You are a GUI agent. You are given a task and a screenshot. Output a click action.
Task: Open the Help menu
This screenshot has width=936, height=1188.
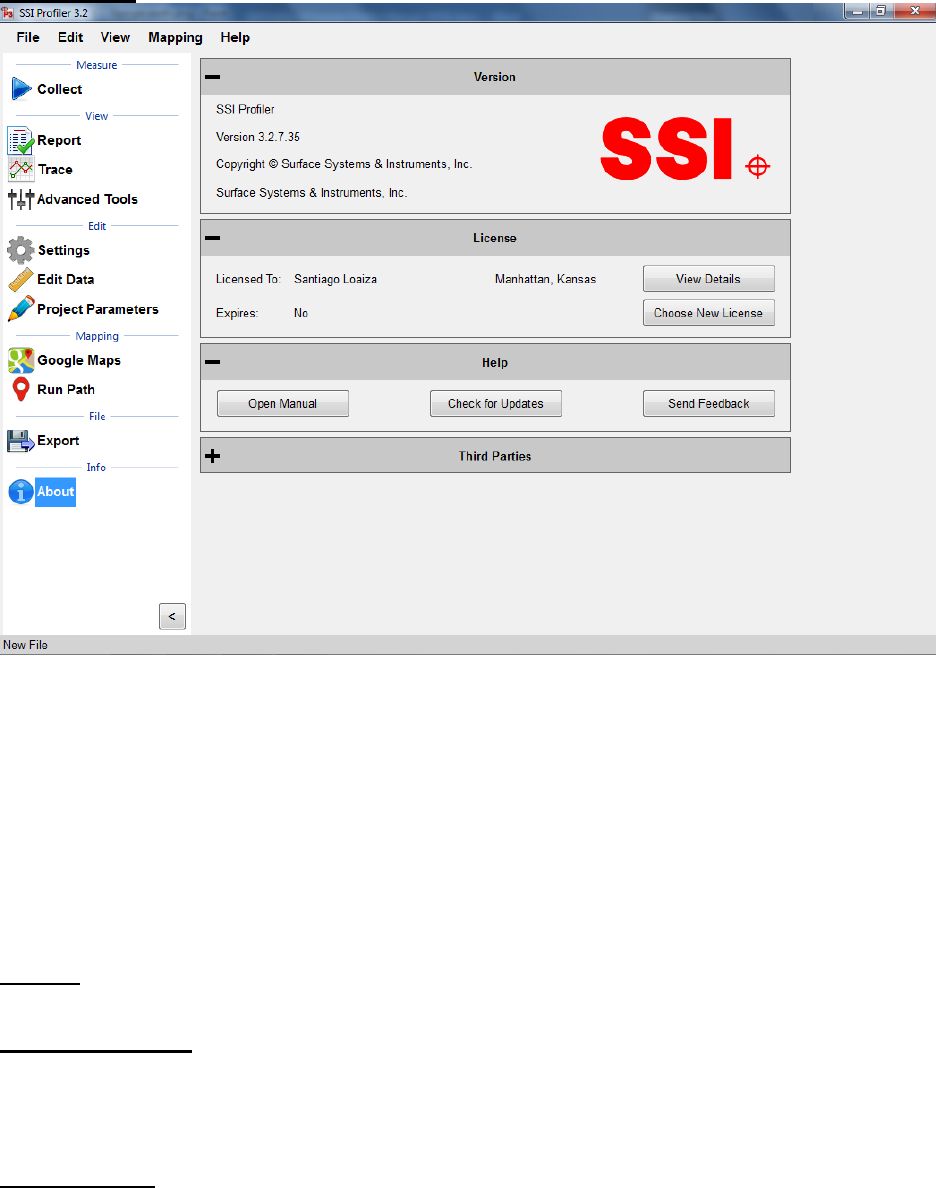click(x=235, y=37)
